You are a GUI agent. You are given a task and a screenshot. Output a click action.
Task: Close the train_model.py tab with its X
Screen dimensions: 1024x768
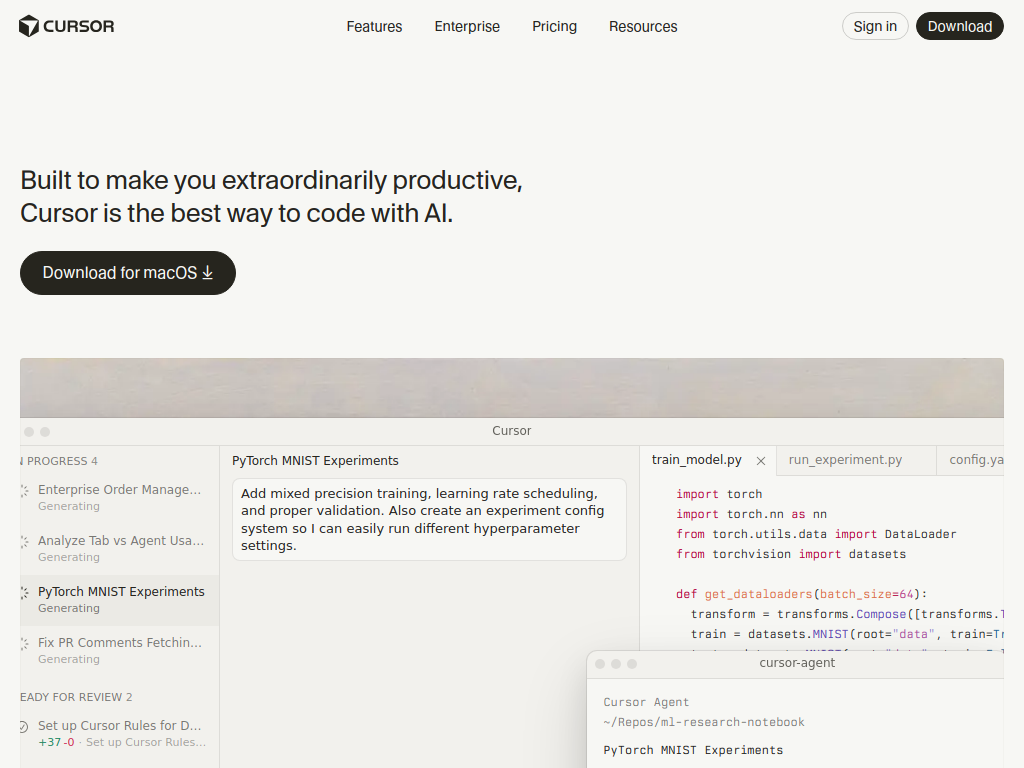tap(761, 461)
